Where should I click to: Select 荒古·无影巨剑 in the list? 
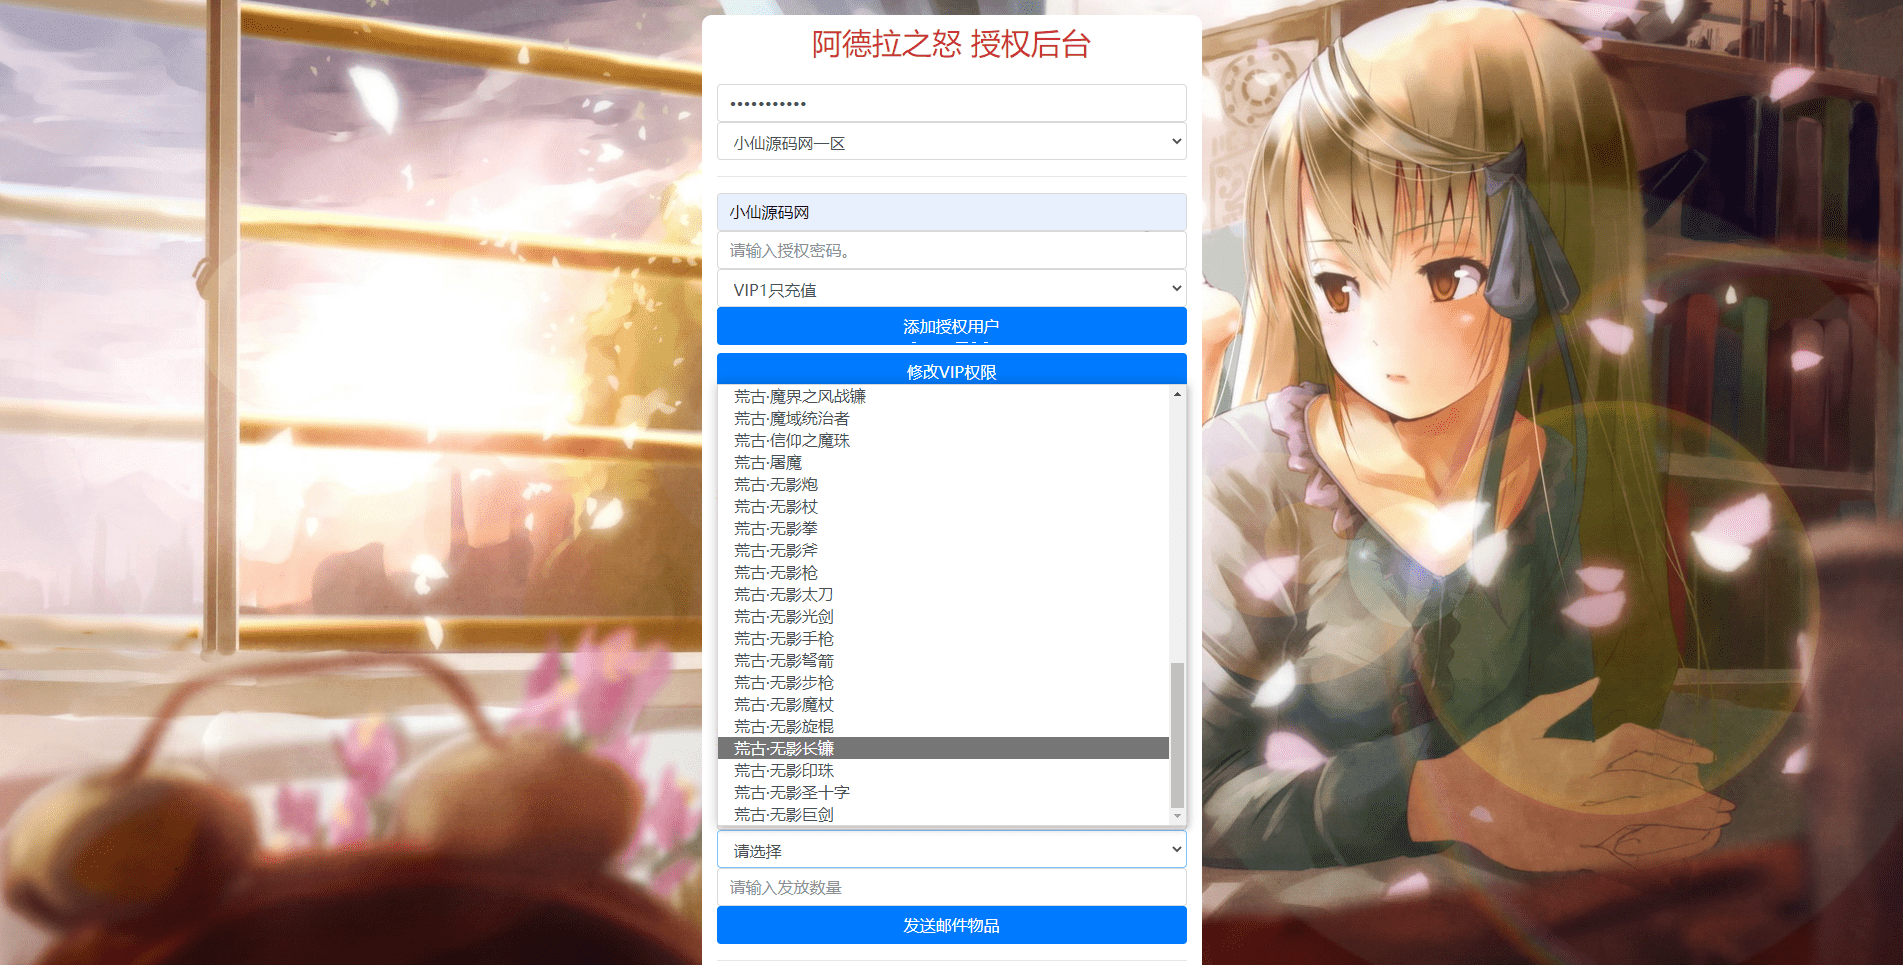pos(943,815)
